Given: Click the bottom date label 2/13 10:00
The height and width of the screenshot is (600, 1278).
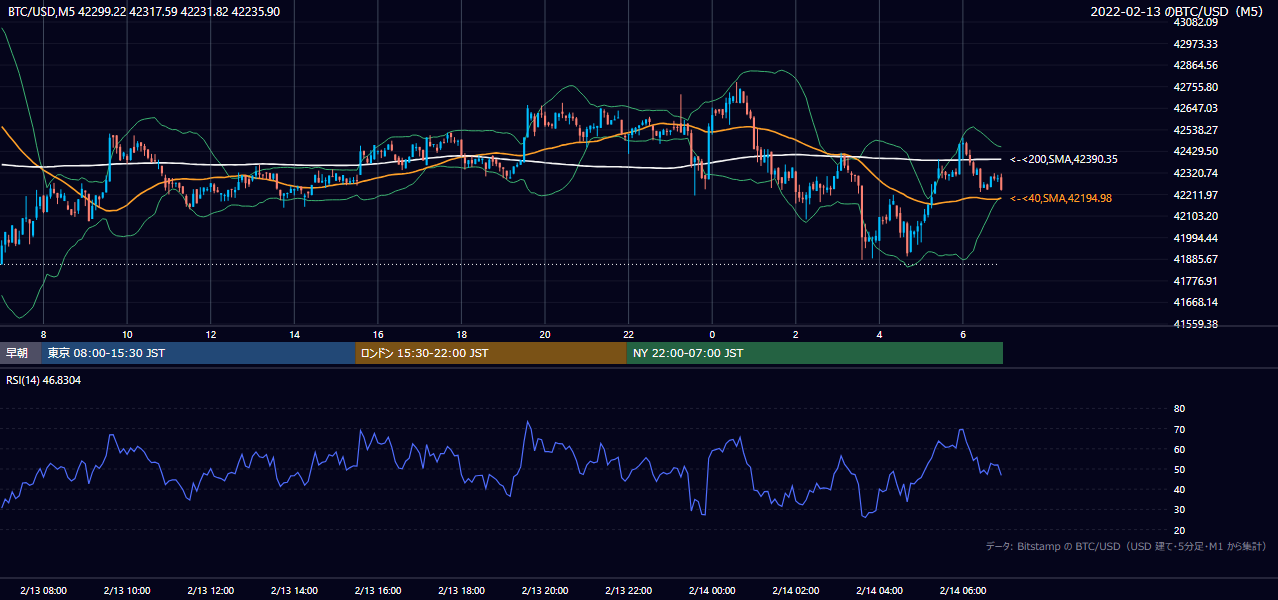Looking at the screenshot, I should [127, 591].
